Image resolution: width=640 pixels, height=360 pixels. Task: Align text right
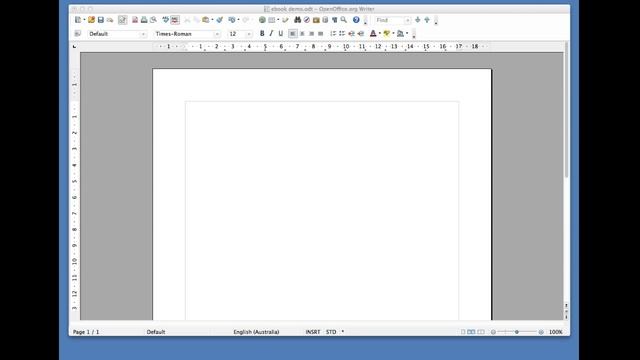[311, 33]
